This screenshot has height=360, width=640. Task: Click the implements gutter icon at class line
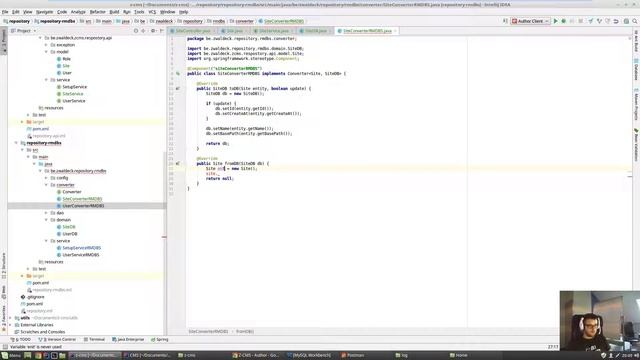[x=178, y=73]
